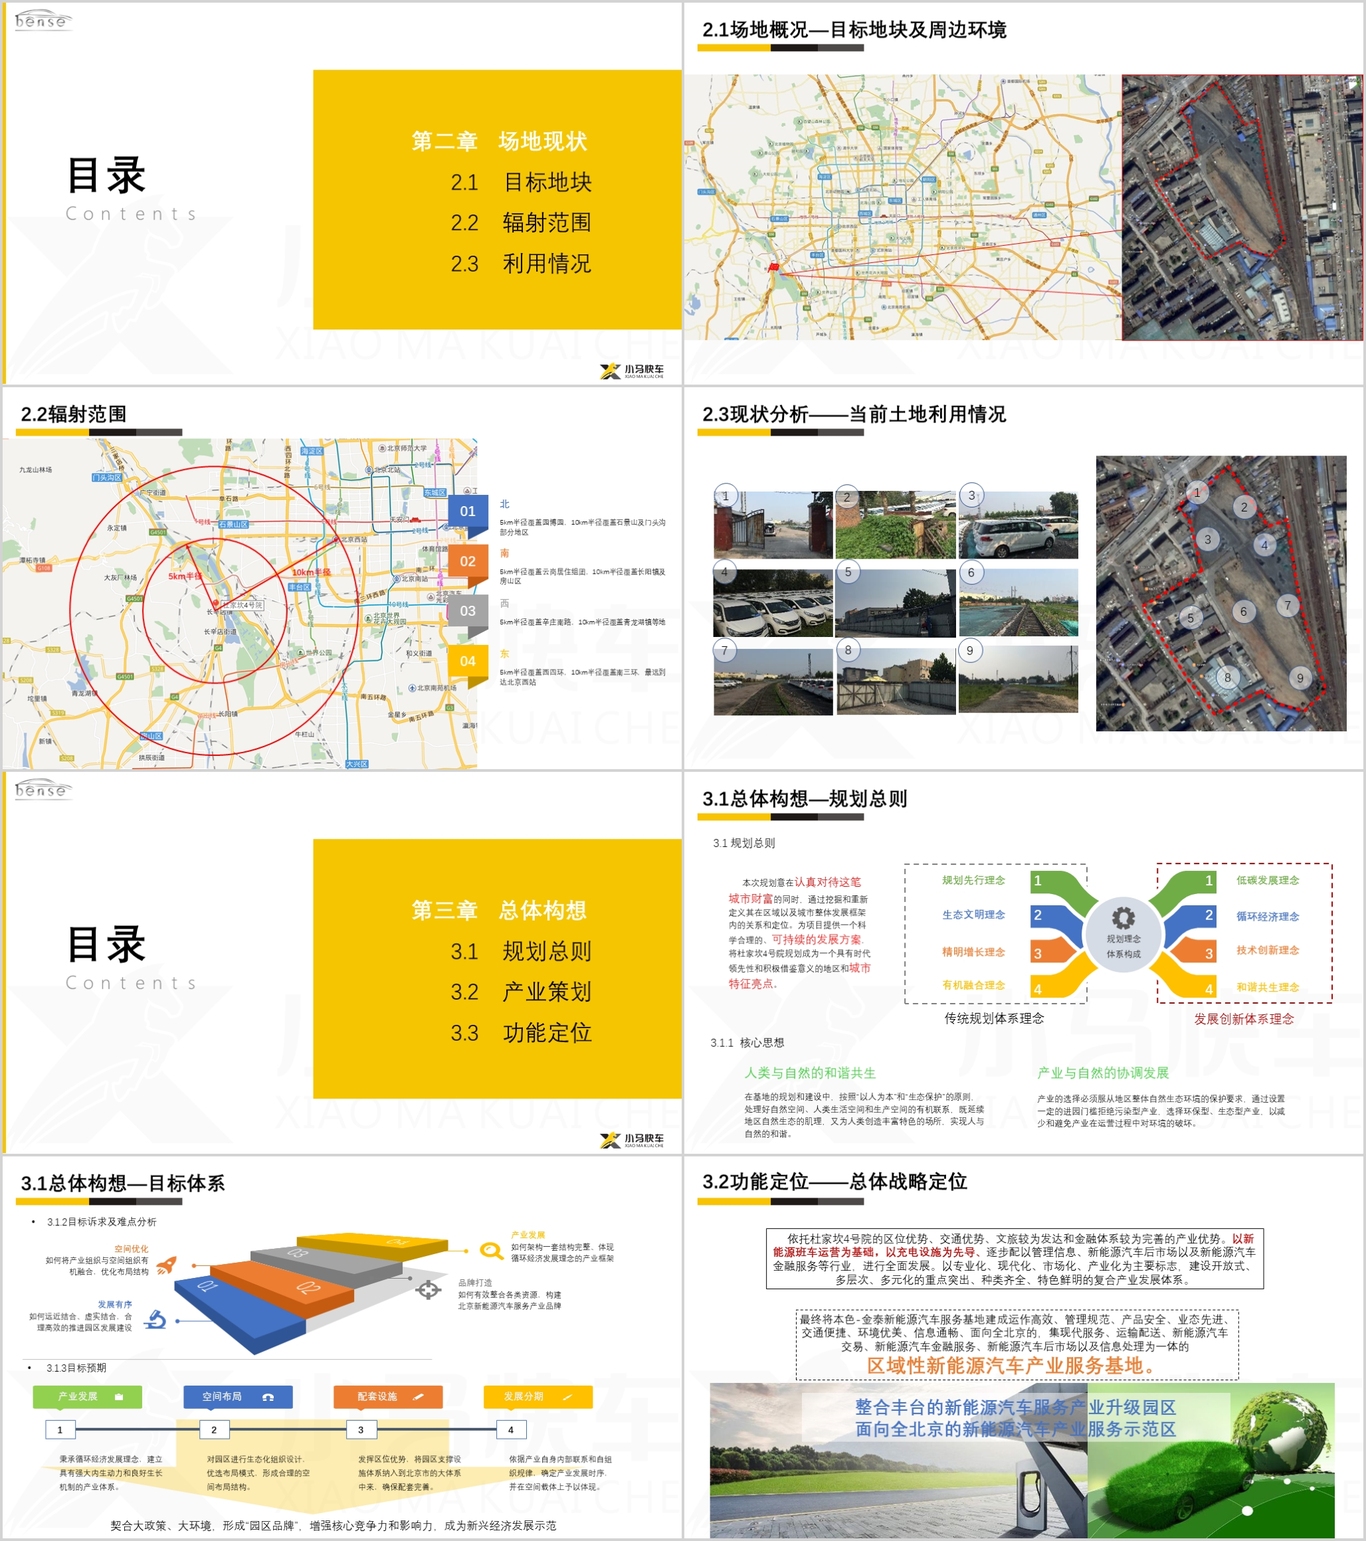Viewport: 1366px width, 1541px height.
Task: Click the "3.1 规划总则" contents entry
Action: tap(521, 952)
